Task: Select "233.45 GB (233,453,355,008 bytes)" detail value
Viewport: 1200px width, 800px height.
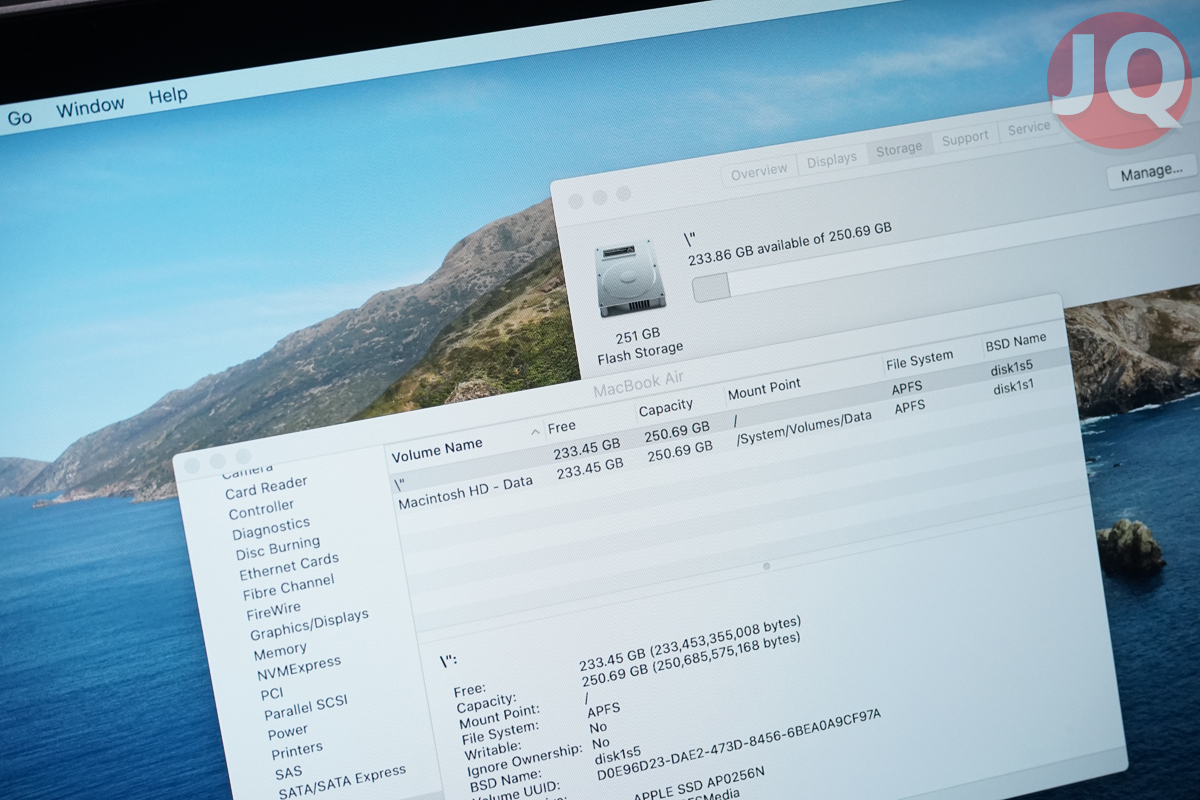Action: tap(690, 643)
